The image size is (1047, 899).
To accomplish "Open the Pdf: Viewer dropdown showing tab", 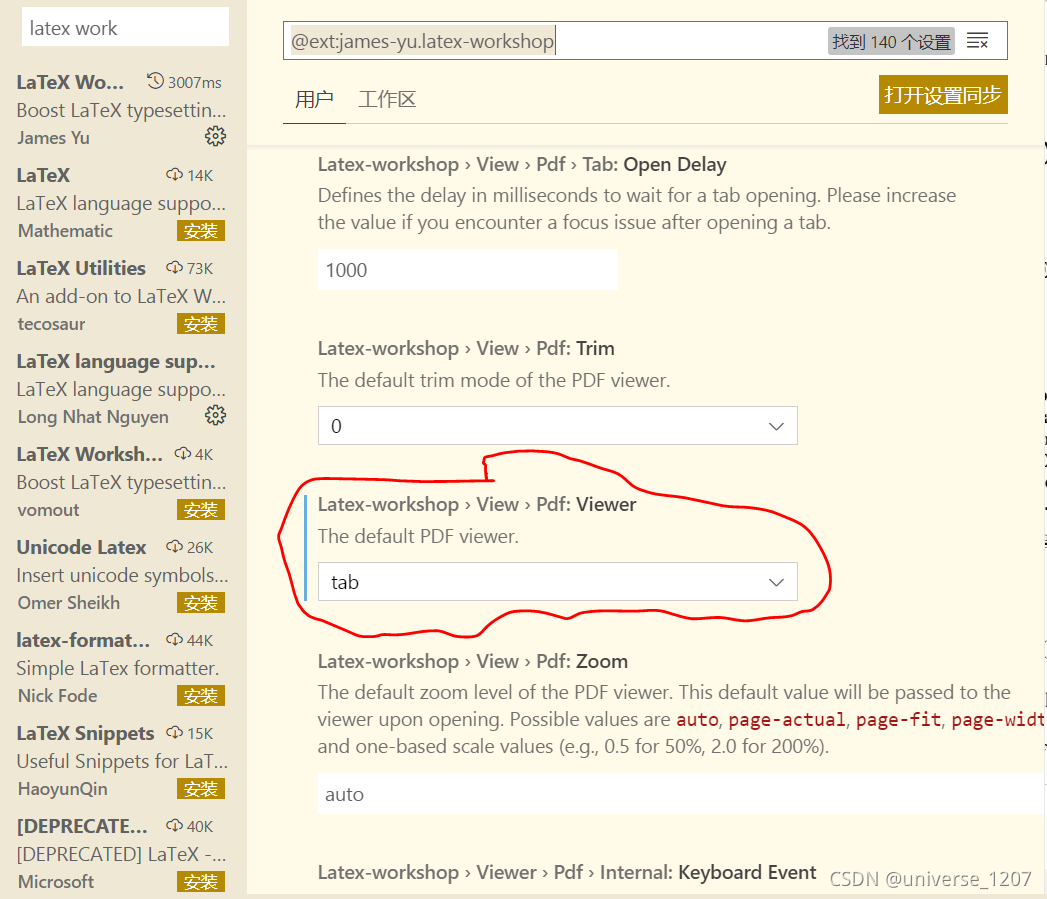I will pos(558,582).
